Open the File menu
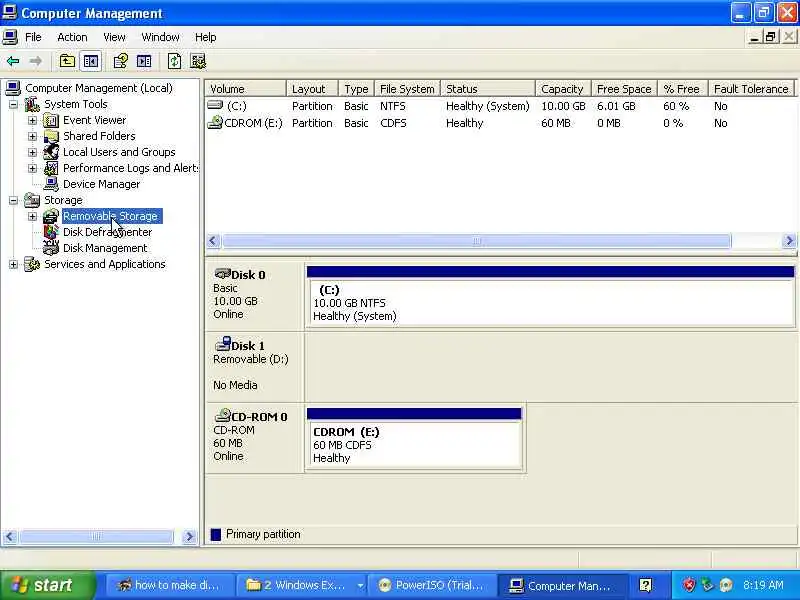The width and height of the screenshot is (800, 600). [x=33, y=37]
